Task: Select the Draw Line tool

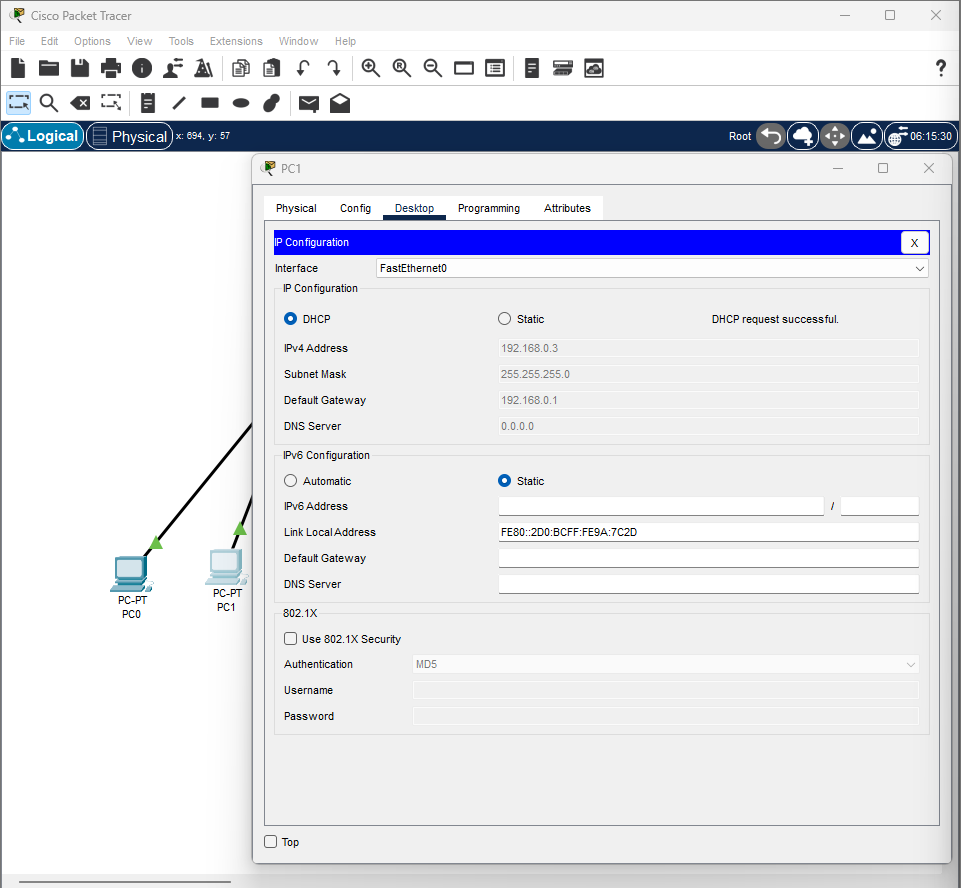Action: click(x=179, y=102)
